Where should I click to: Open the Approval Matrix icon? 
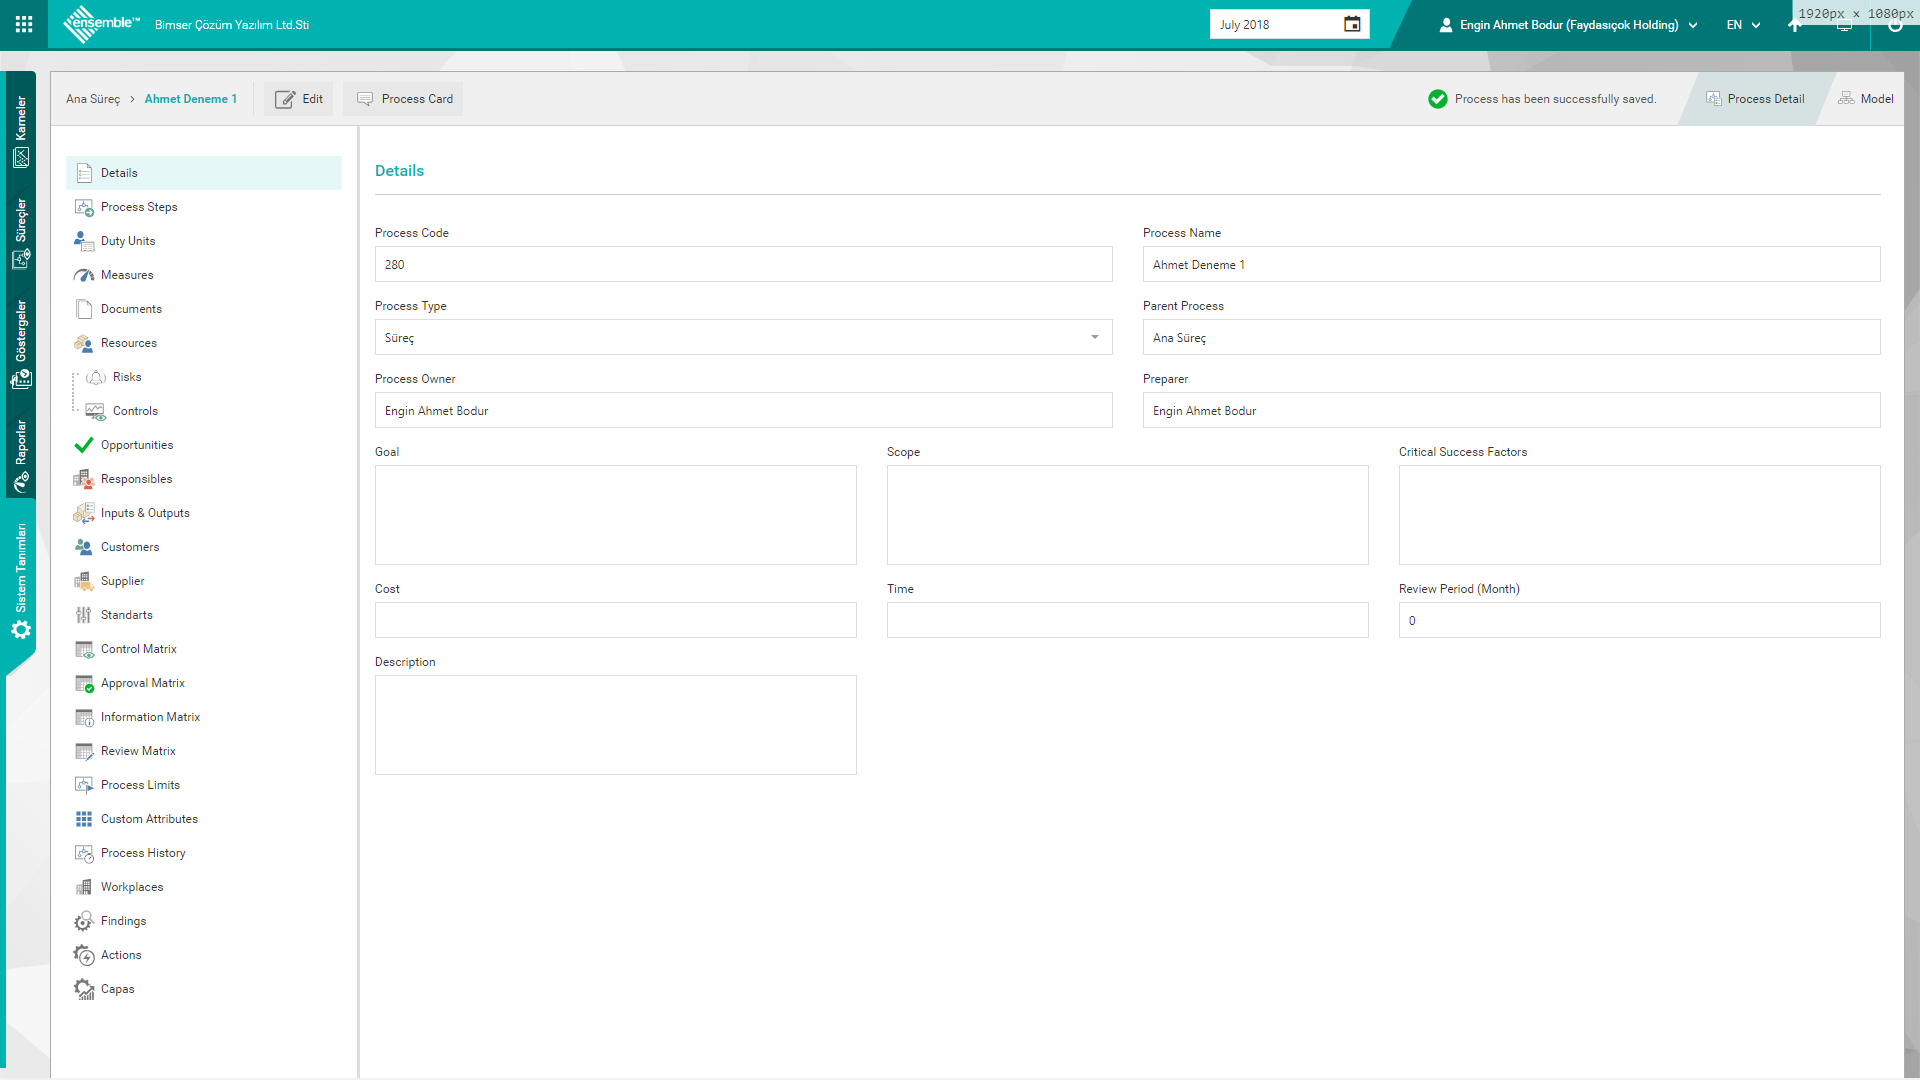(x=84, y=683)
